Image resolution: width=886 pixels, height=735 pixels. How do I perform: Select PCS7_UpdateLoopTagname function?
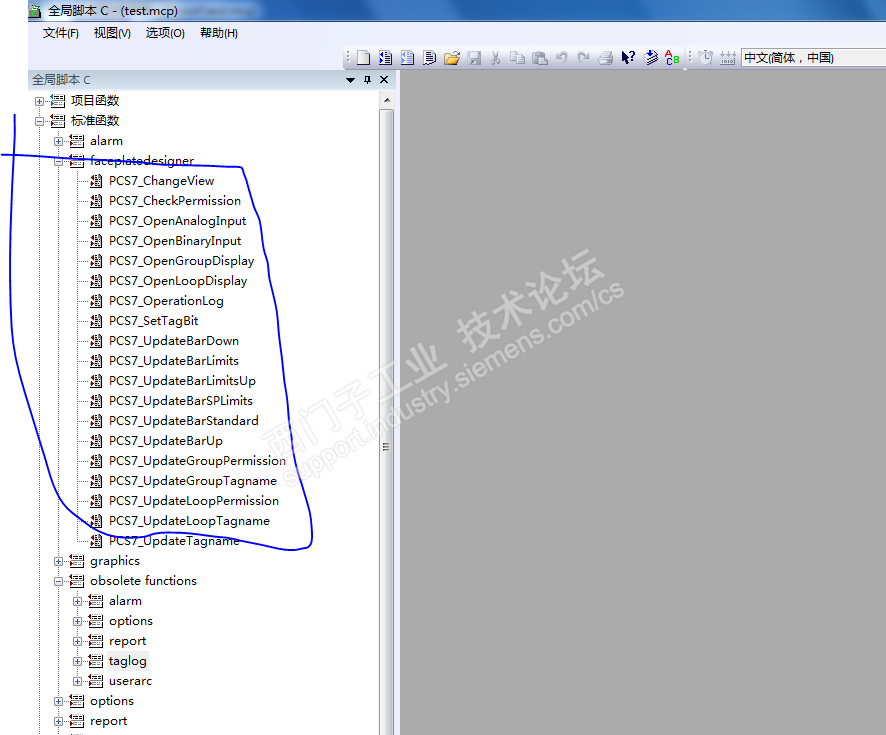(189, 521)
